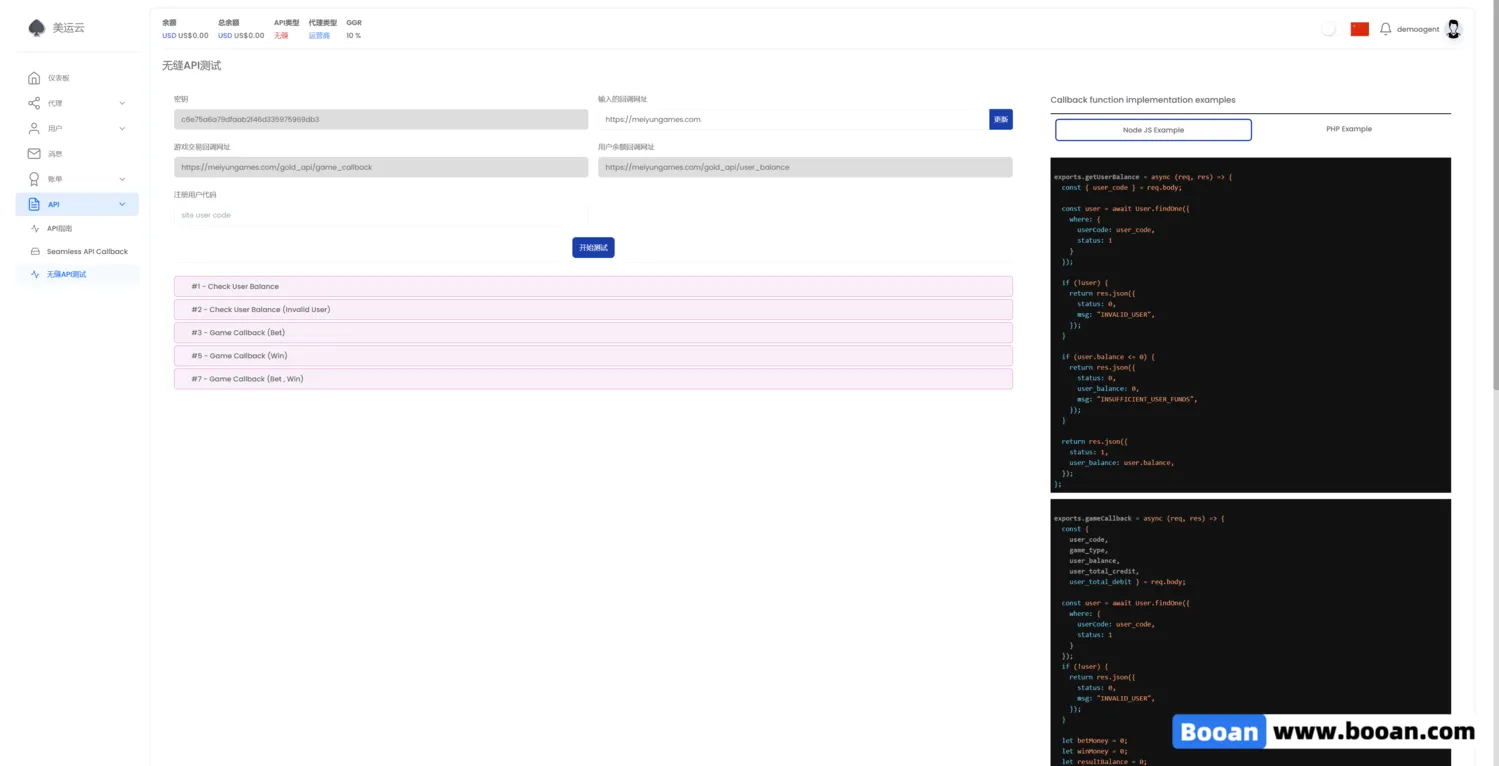Viewport: 1499px width, 766px height.
Task: Click the Seamless API Callback sidebar icon
Action: (x=36, y=252)
